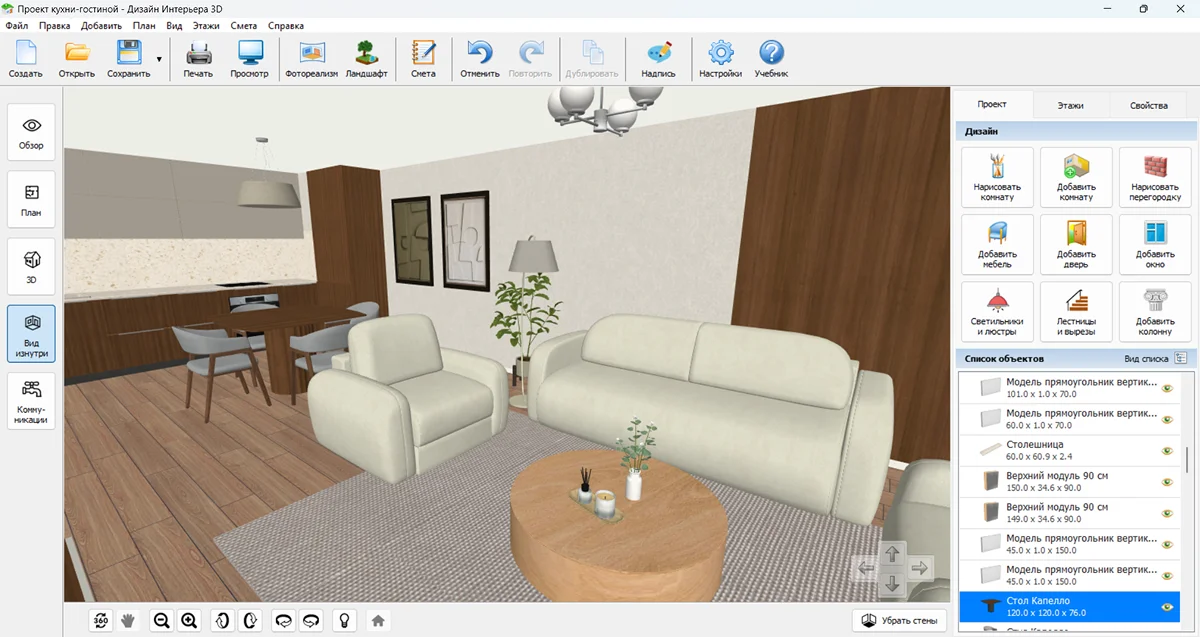Switch to the Свойства tab
1200x637 pixels.
[x=1148, y=105]
